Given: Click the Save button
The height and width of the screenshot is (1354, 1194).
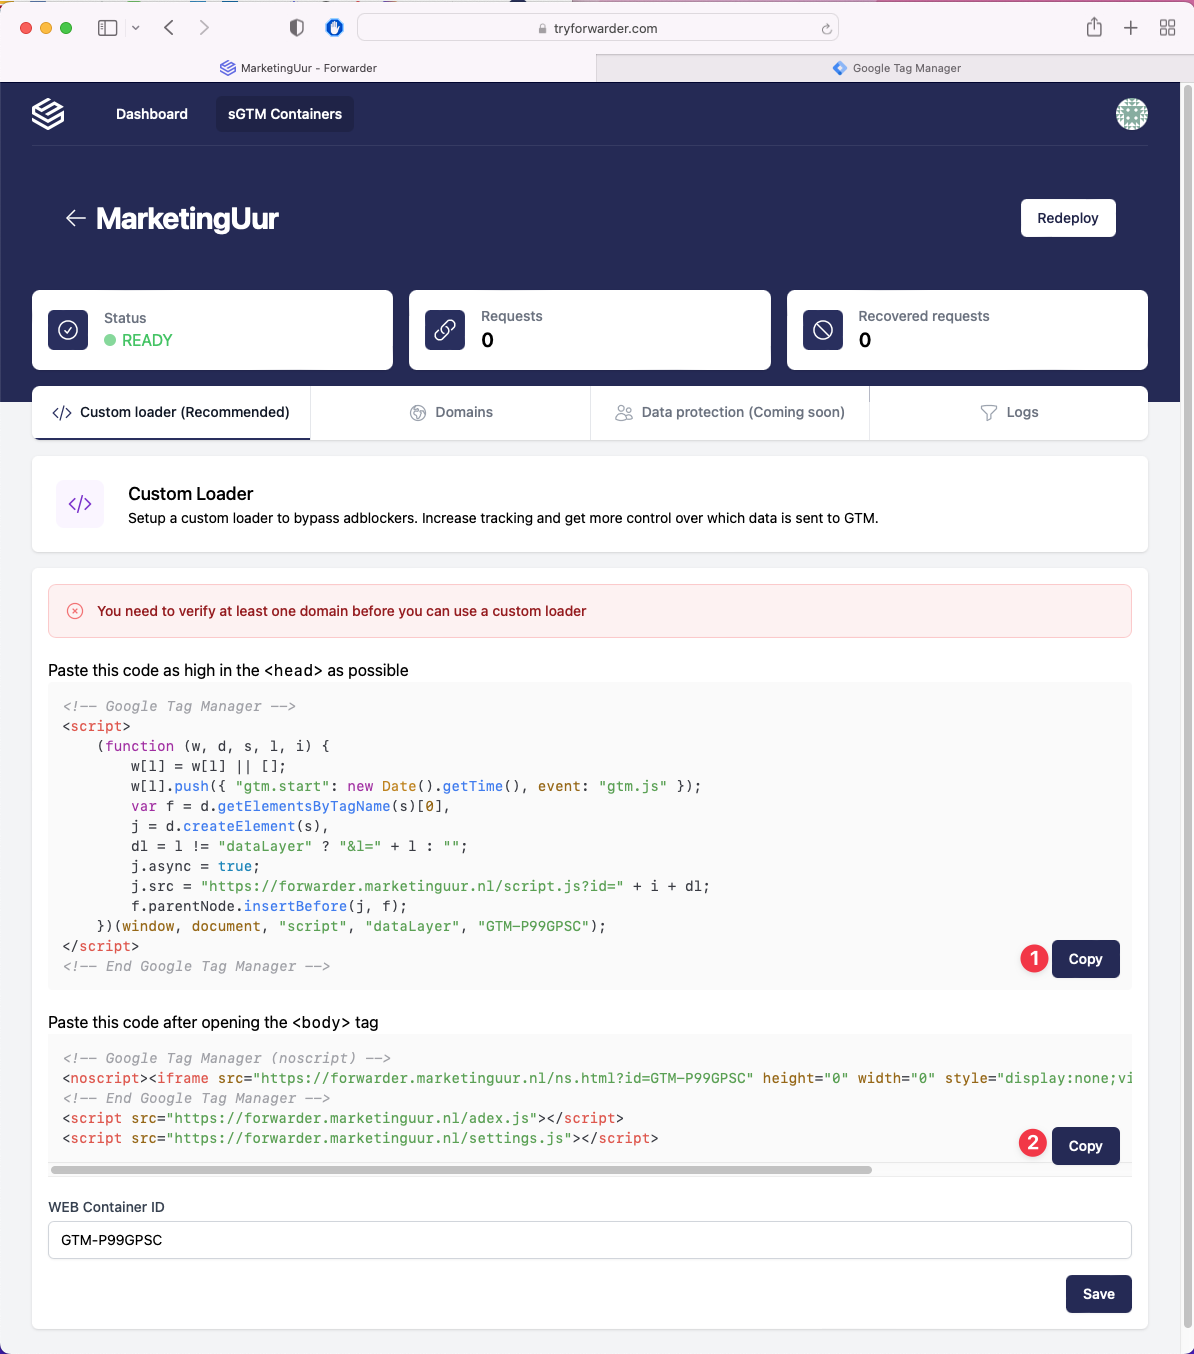Looking at the screenshot, I should 1098,1294.
